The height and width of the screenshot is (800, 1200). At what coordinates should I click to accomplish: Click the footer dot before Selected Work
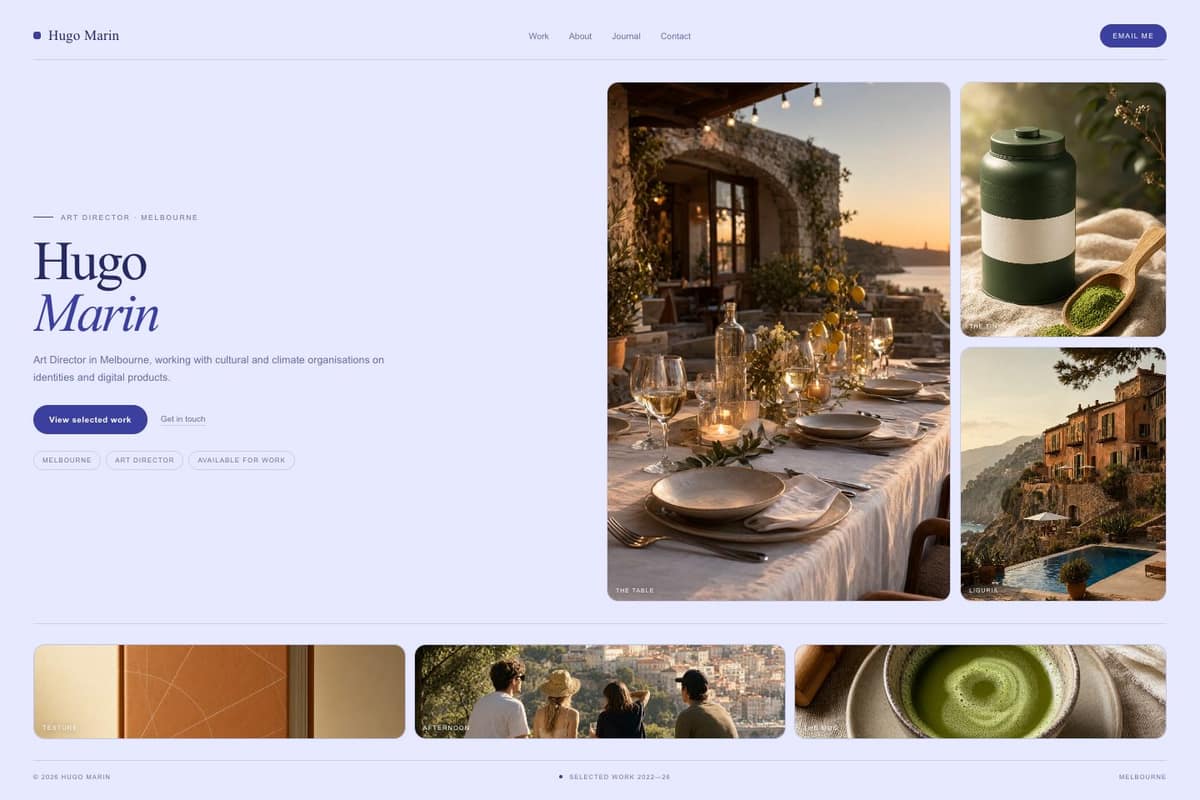[x=561, y=776]
